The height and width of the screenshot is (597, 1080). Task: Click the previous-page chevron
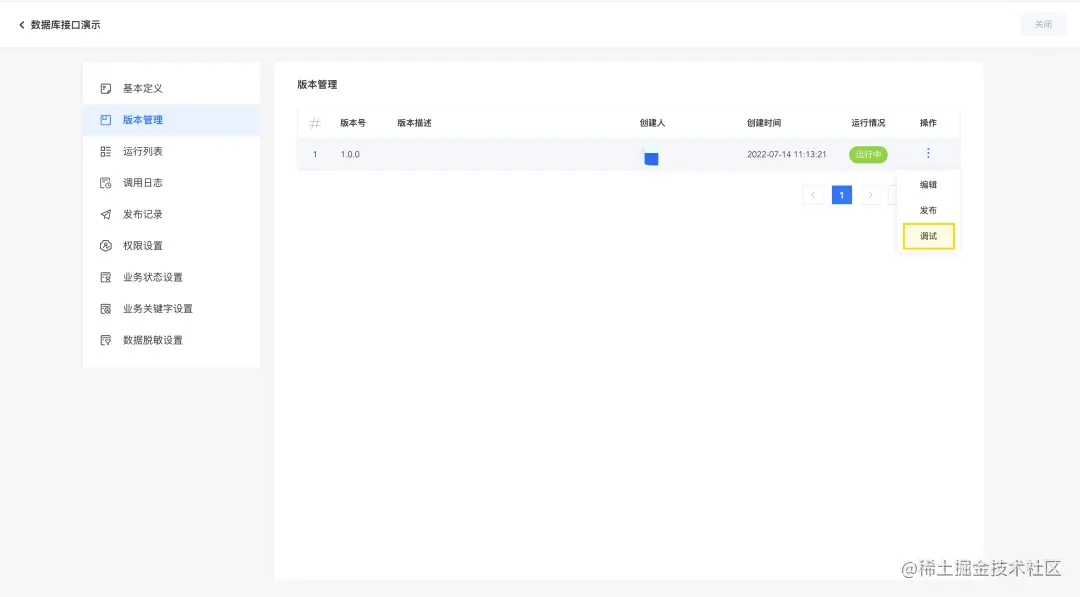click(x=813, y=194)
